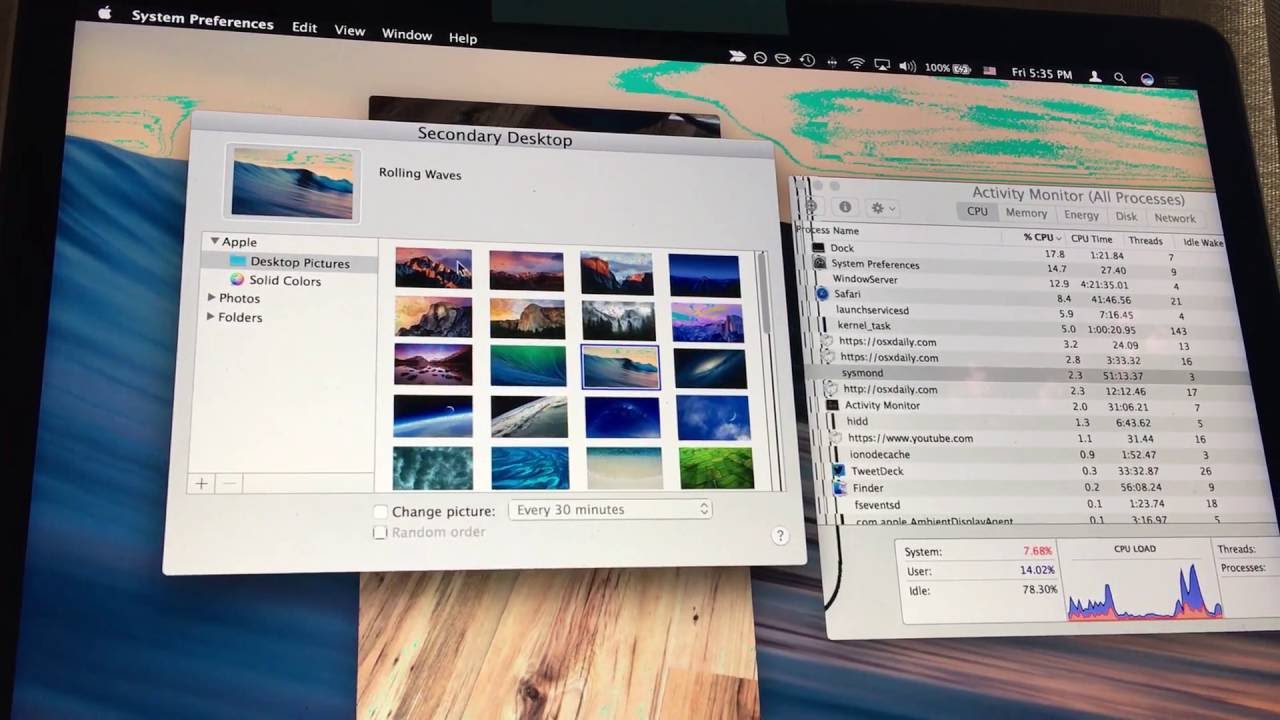Select the highlighted Rolling Waves thumbnail
Viewport: 1280px width, 720px height.
pyautogui.click(x=620, y=366)
